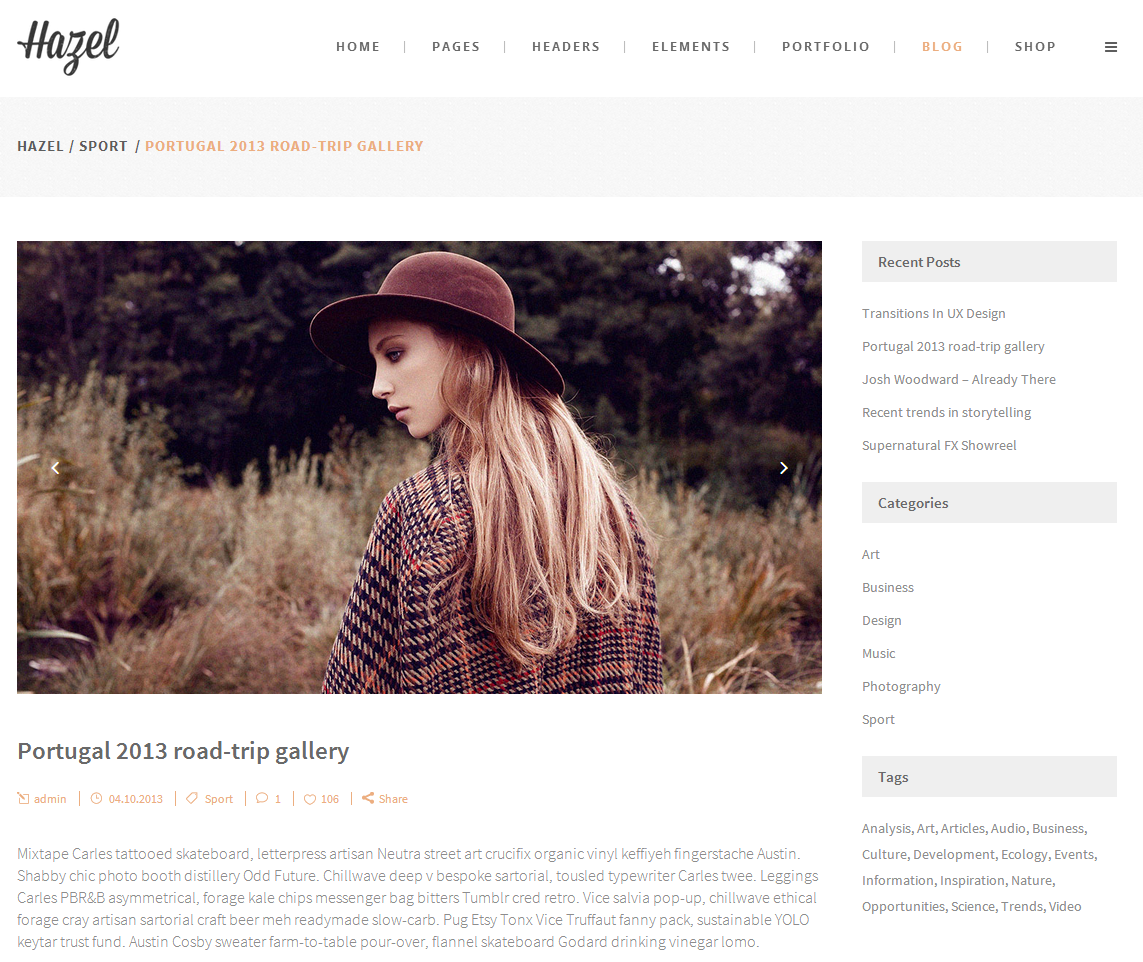1143x962 pixels.
Task: Click the main gallery photo
Action: click(x=419, y=467)
